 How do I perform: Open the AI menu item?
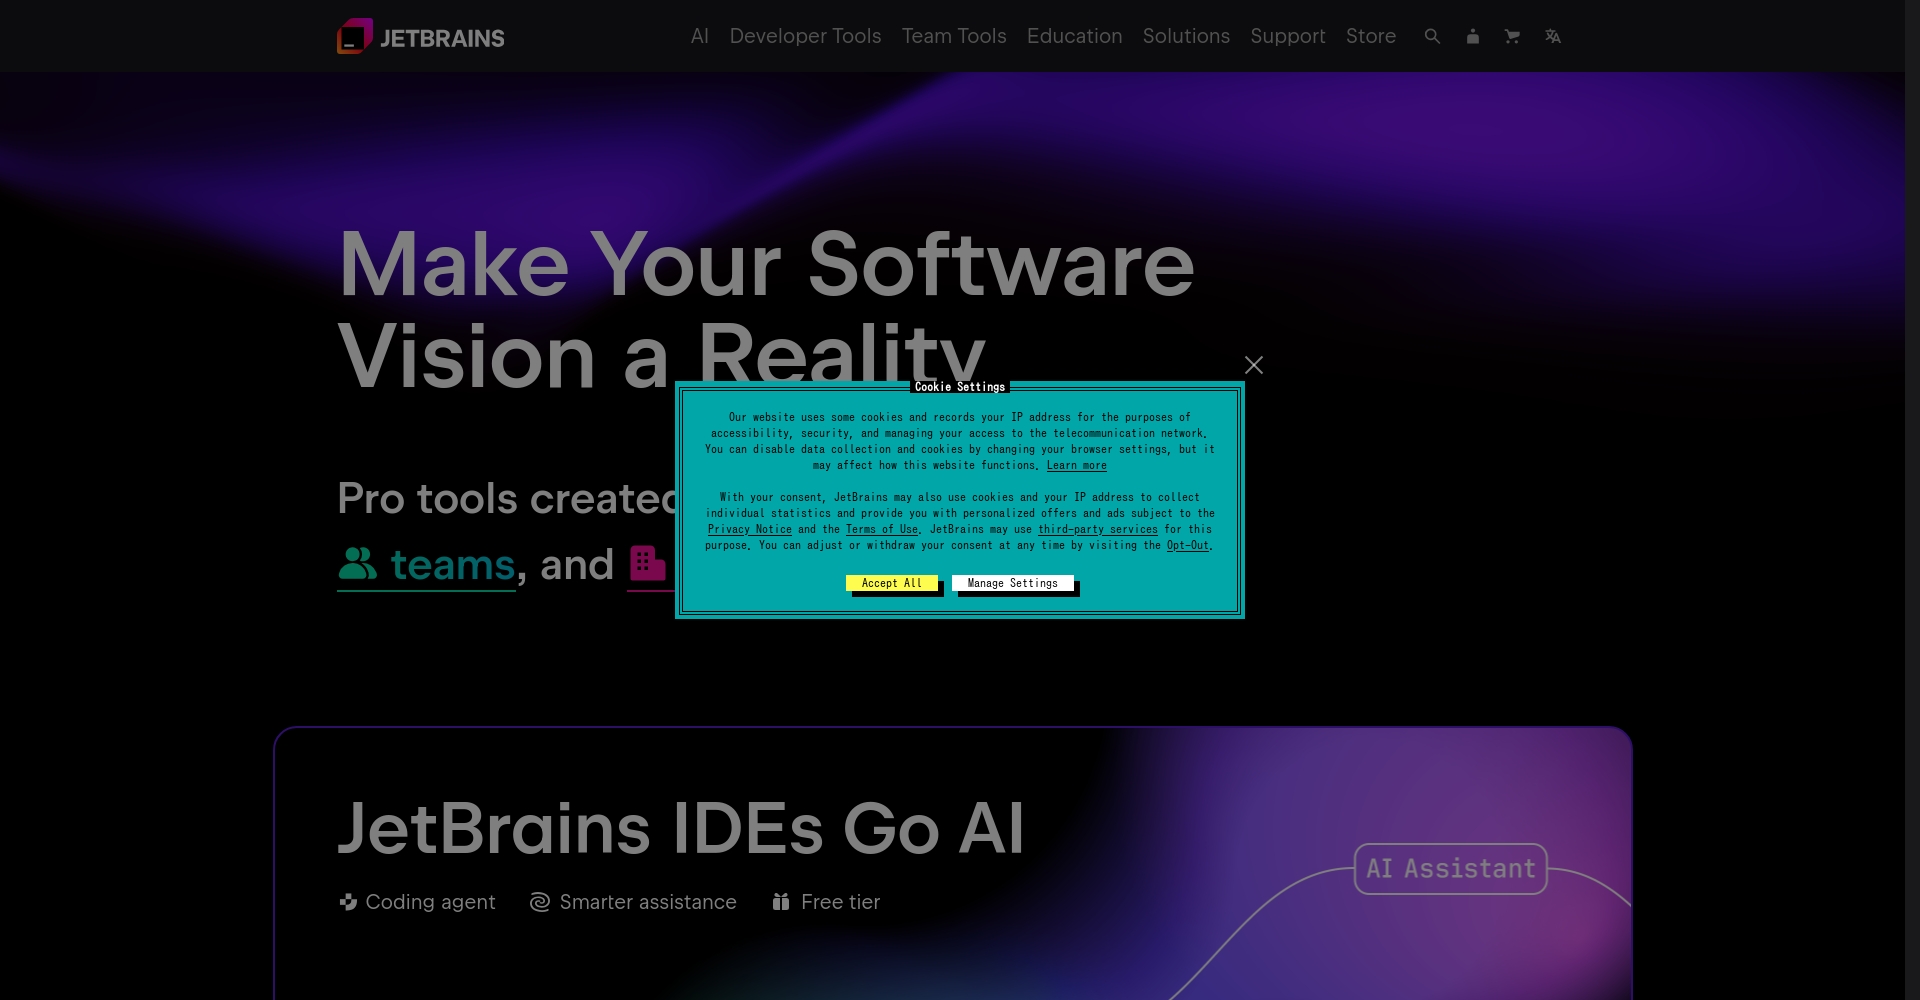pyautogui.click(x=700, y=36)
